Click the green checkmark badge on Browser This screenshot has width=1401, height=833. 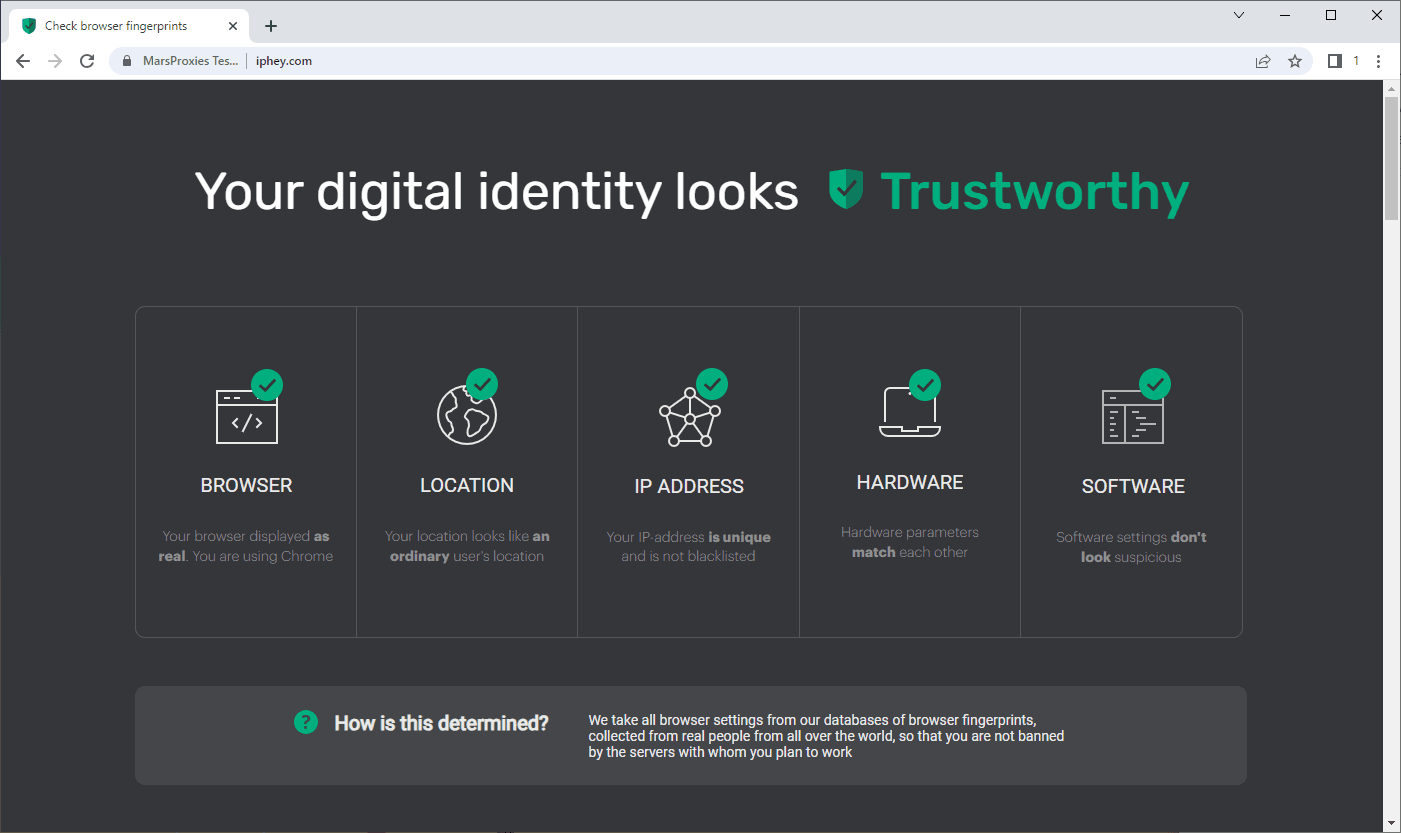[267, 384]
